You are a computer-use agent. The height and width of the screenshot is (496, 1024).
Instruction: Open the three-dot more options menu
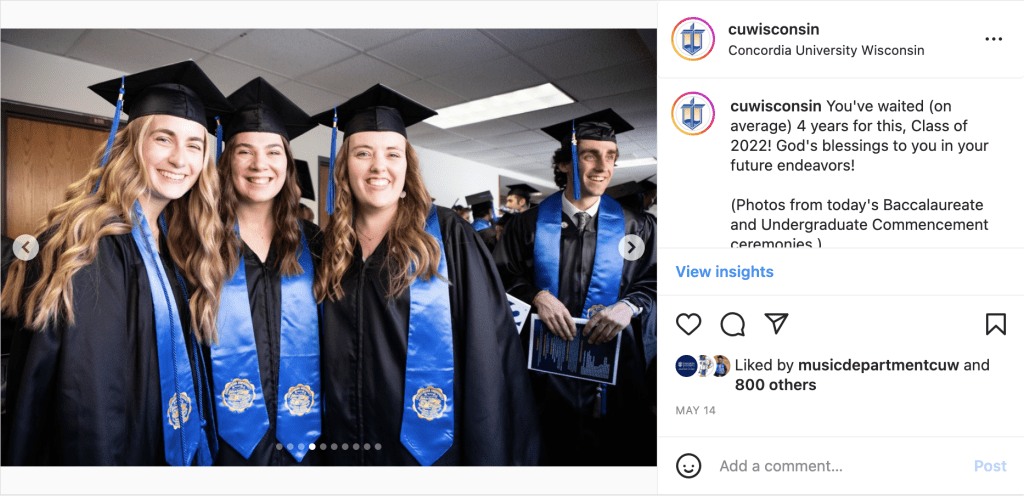993,39
